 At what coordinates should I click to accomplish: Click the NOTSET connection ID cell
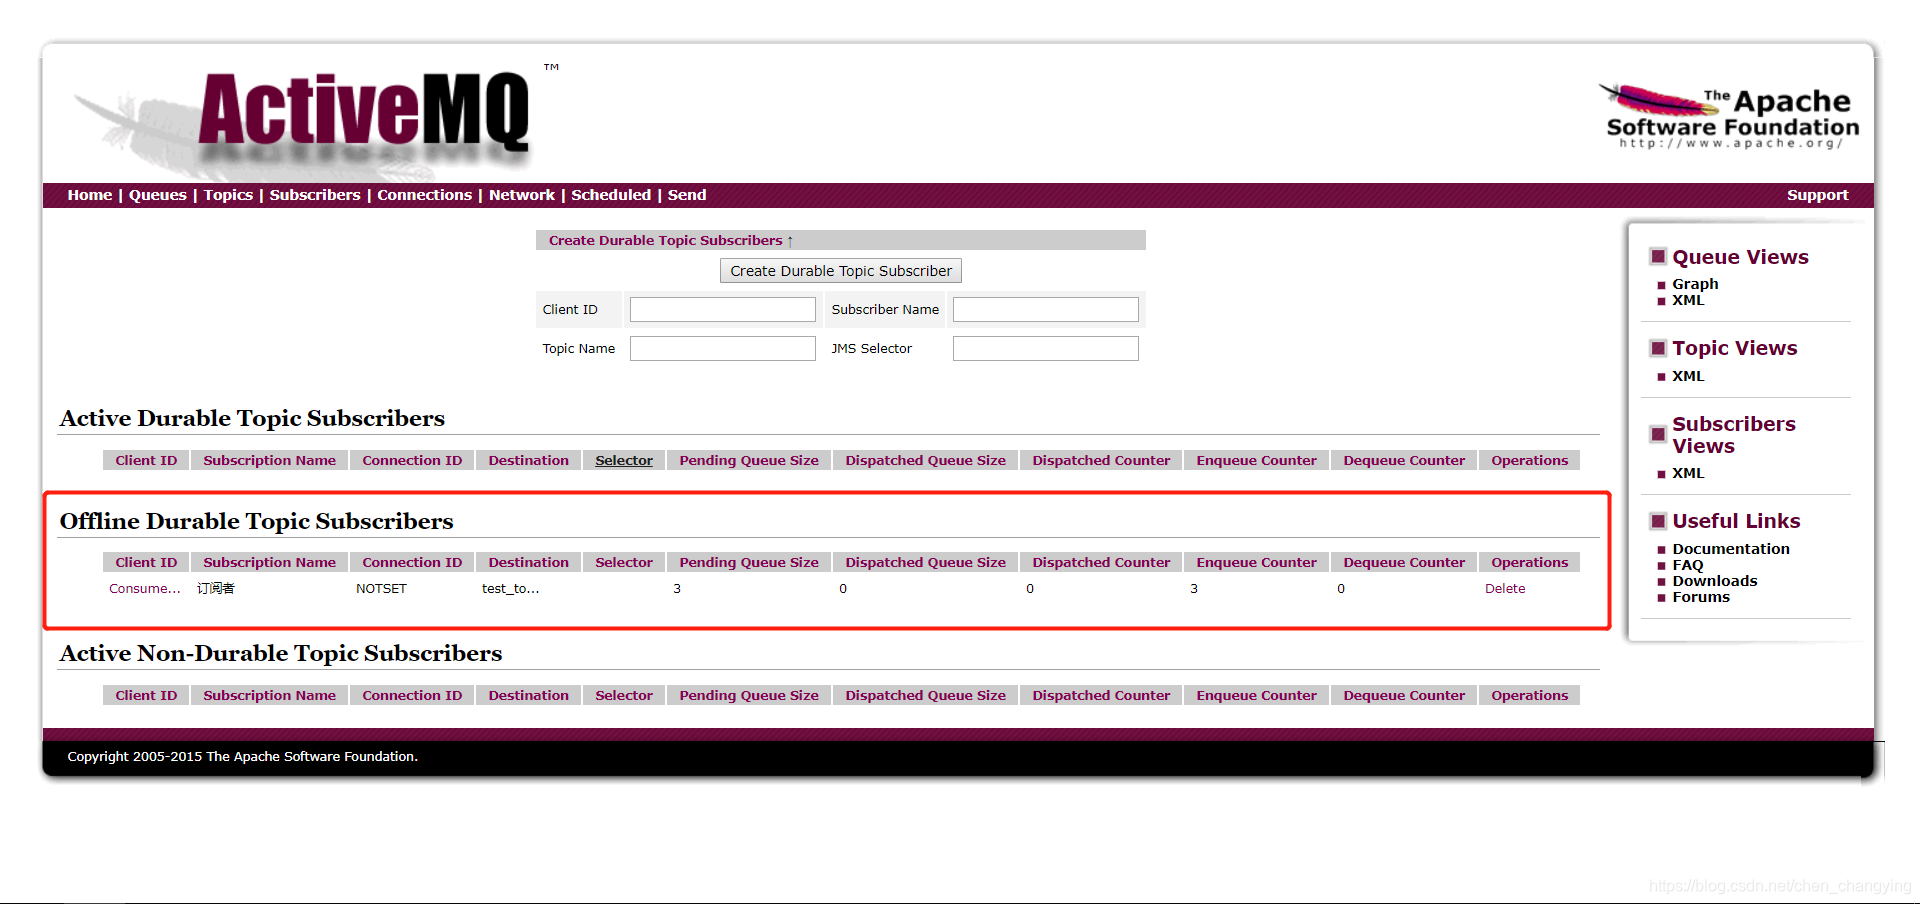click(381, 588)
